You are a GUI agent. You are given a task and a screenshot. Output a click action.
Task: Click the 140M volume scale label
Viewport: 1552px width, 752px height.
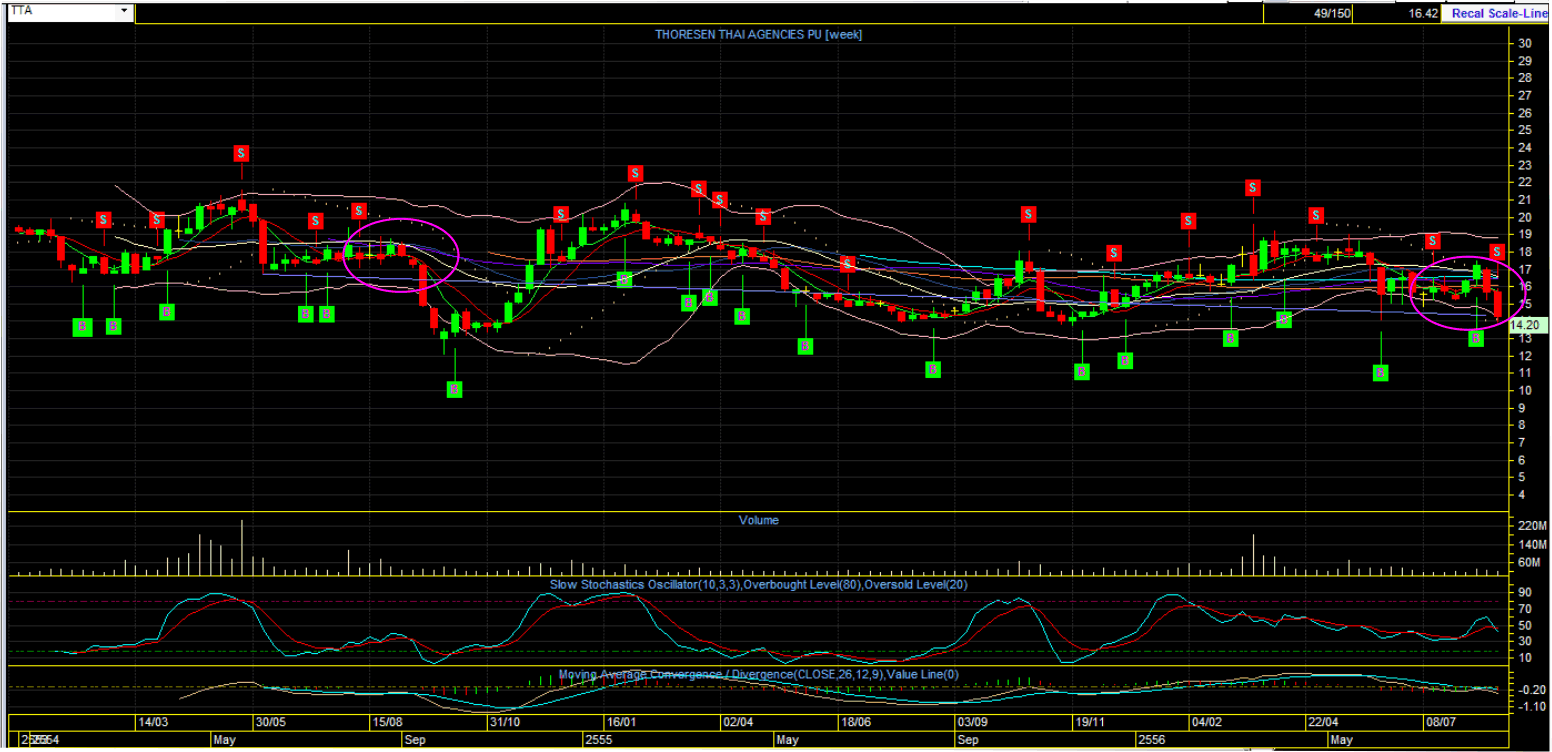coord(1530,544)
